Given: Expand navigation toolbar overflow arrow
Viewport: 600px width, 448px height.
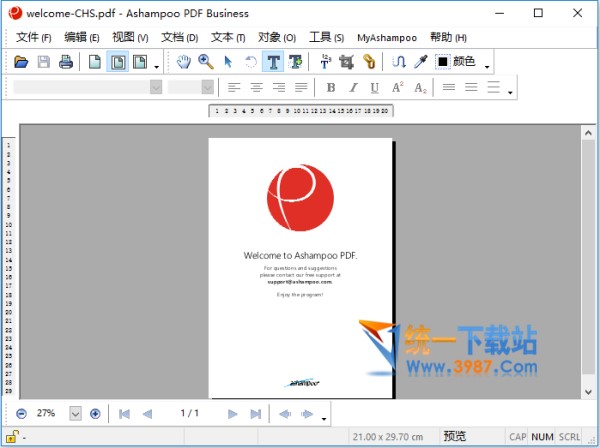Looking at the screenshot, I should [324, 419].
